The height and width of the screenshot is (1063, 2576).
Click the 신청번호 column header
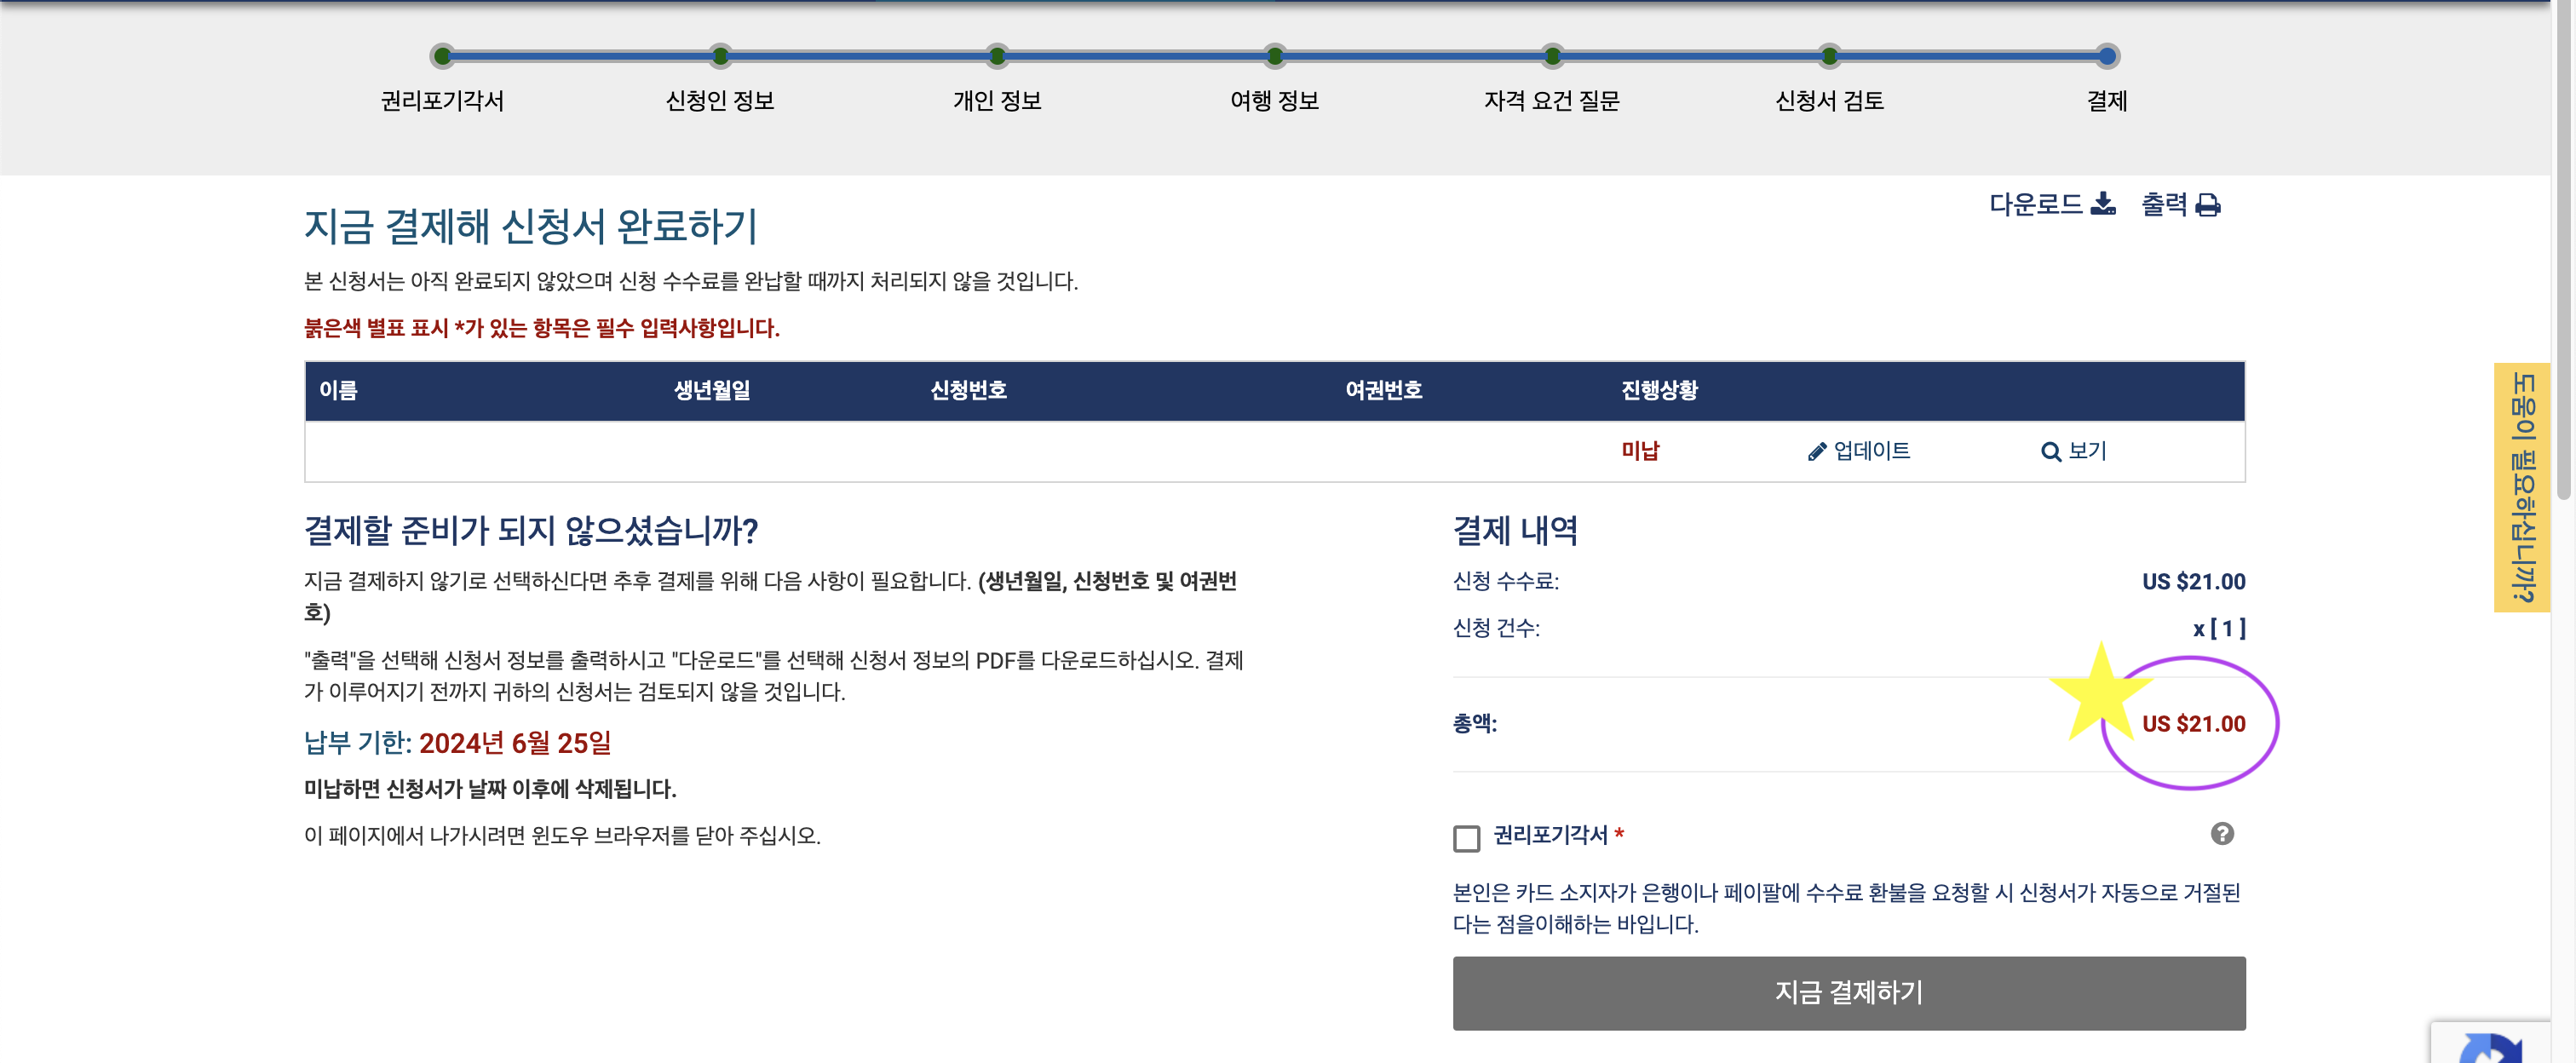tap(968, 390)
